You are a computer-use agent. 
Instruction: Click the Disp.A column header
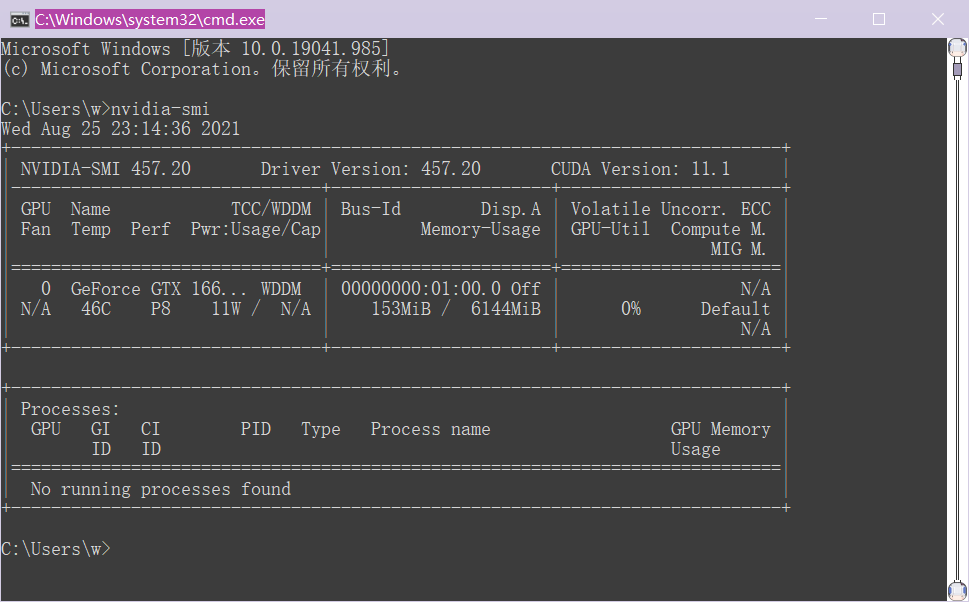(510, 209)
